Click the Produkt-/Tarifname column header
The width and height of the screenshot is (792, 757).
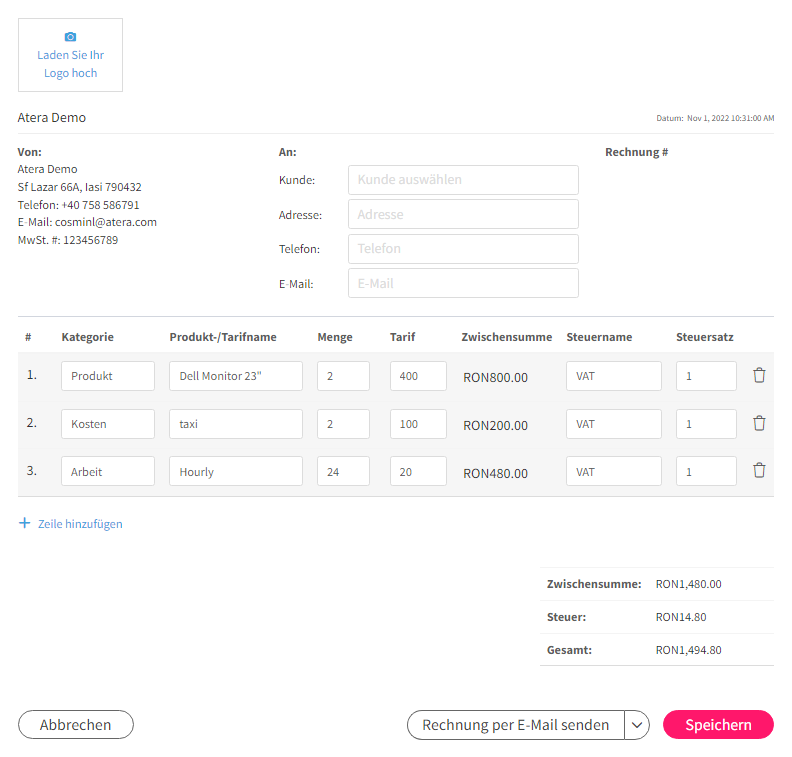coord(223,337)
